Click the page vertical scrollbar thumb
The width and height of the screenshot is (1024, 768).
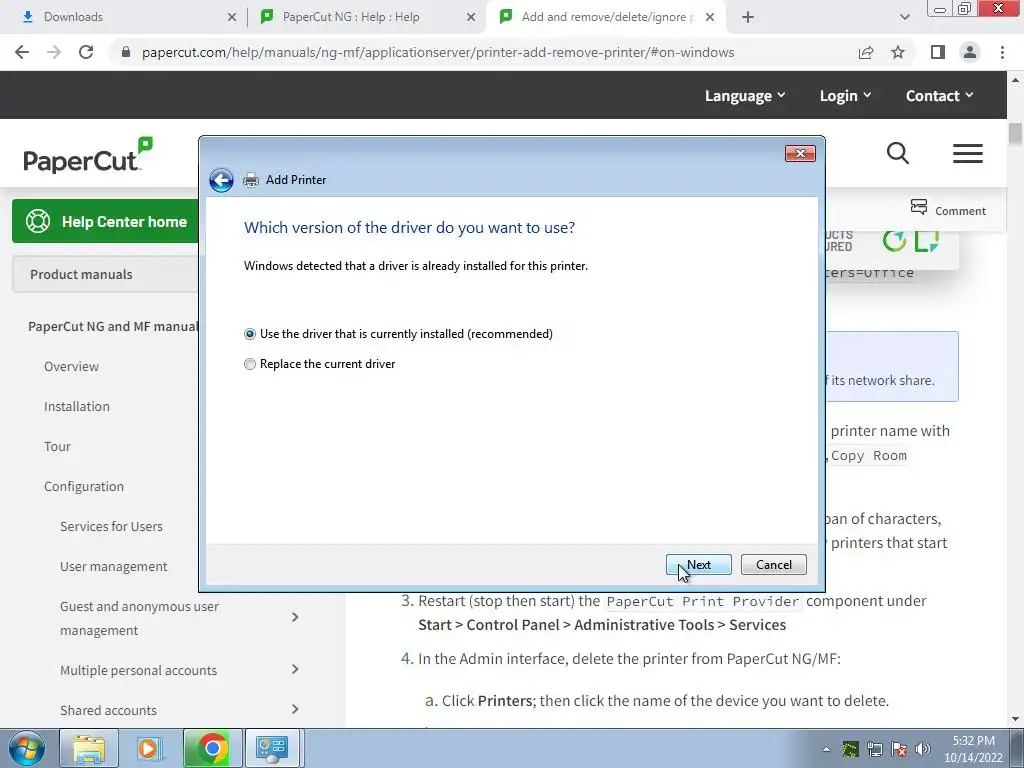[1016, 134]
